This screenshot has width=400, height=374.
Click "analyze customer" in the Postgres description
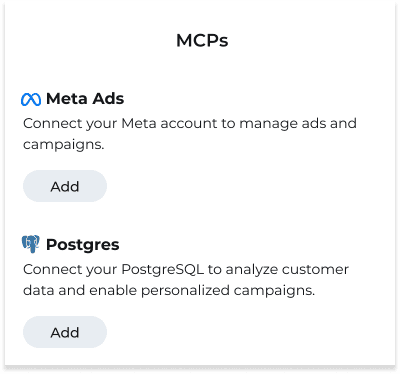click(287, 269)
